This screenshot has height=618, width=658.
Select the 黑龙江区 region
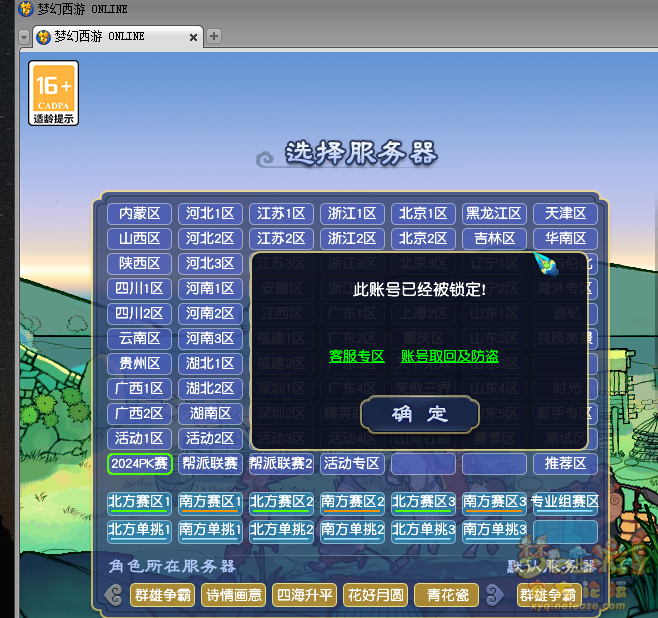(494, 214)
